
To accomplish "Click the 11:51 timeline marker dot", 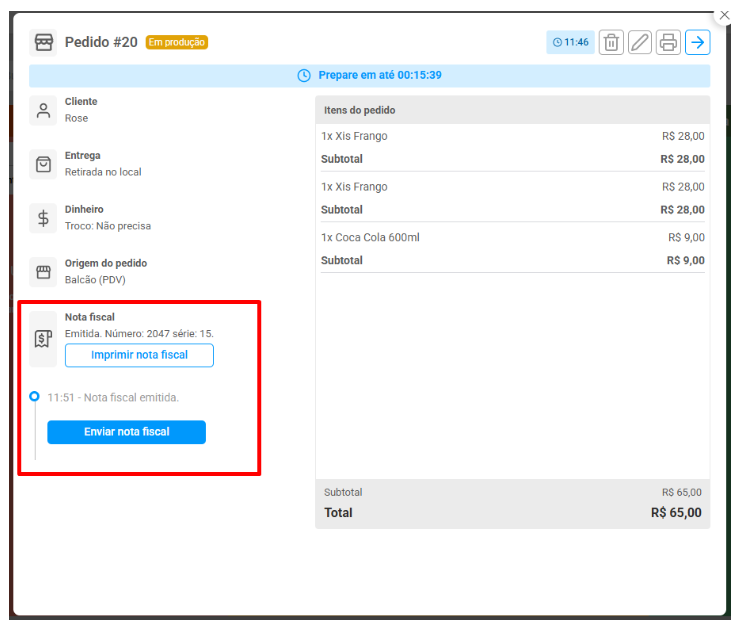I will (34, 397).
